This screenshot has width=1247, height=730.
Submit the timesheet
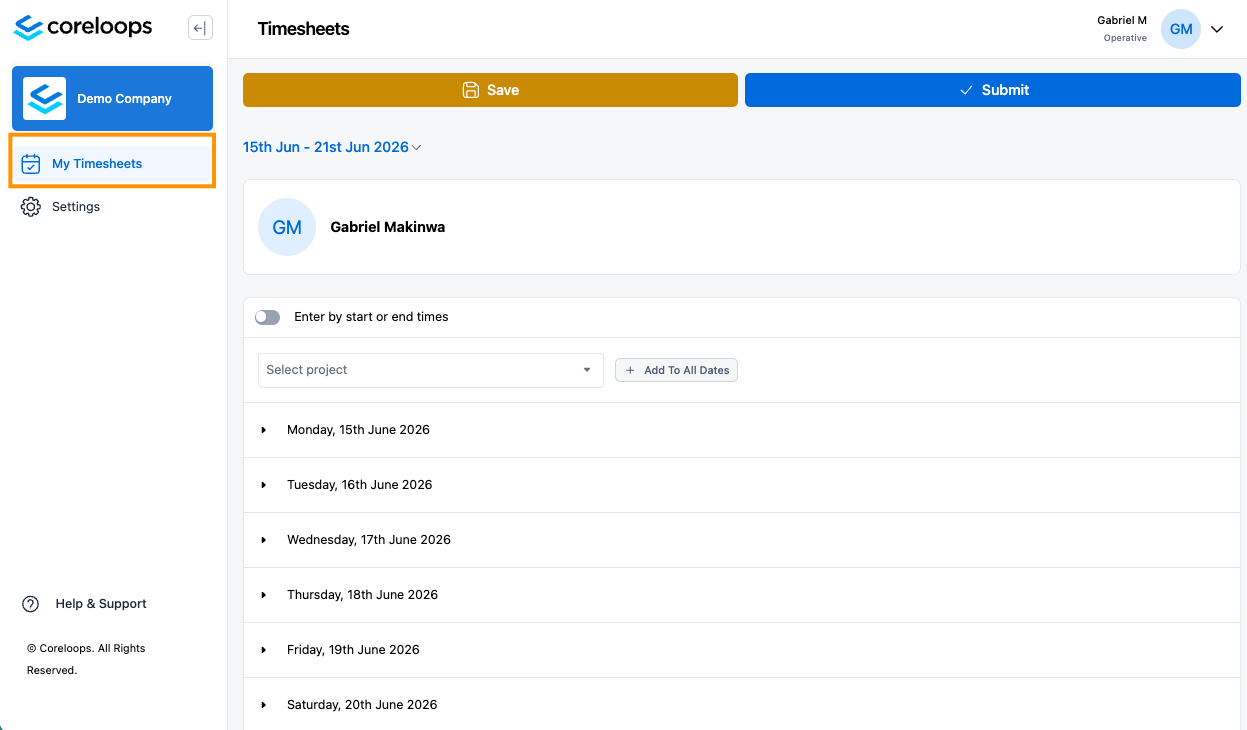pos(993,90)
